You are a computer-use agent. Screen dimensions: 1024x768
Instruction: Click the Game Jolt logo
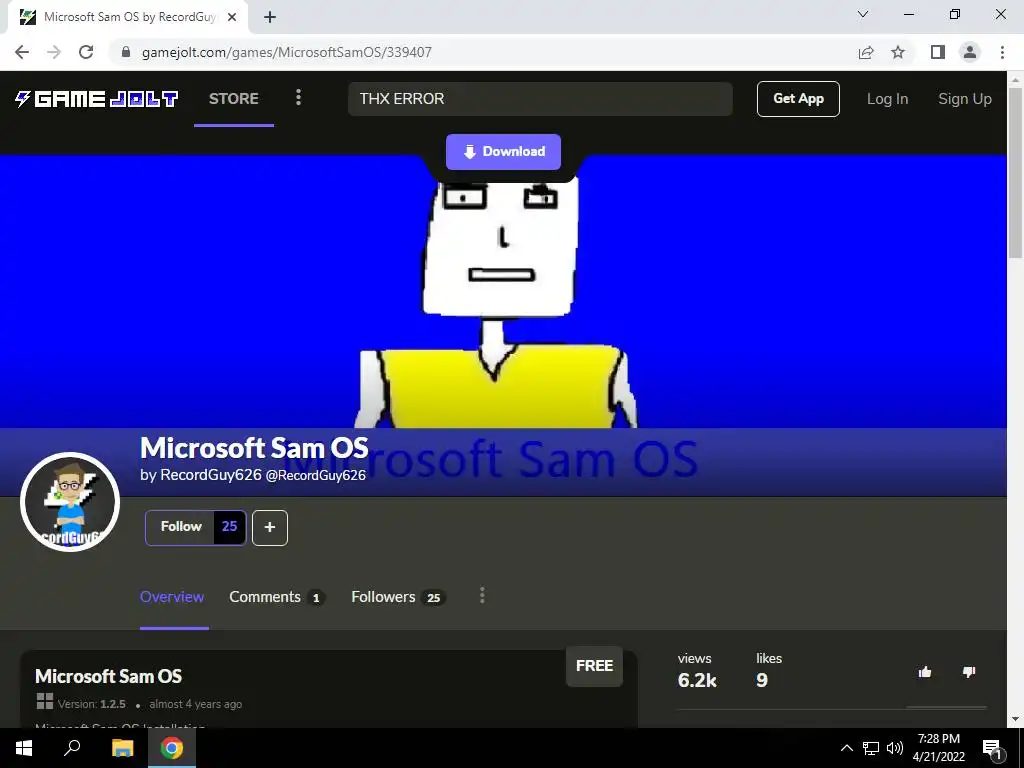click(x=96, y=99)
